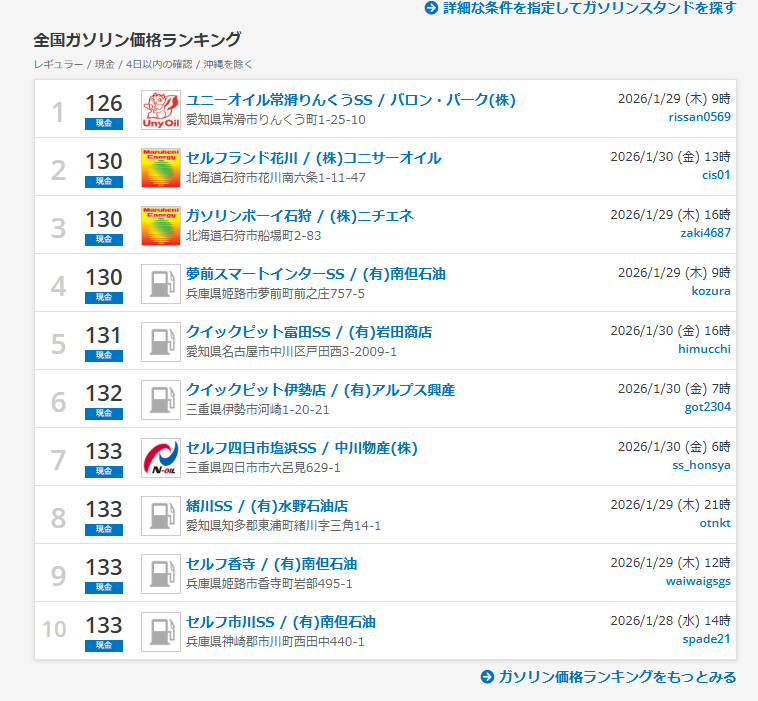Image resolution: width=758 pixels, height=701 pixels.
Task: Click address 兵庫県神崎郡市川町西田中440-1
Action: point(275,642)
